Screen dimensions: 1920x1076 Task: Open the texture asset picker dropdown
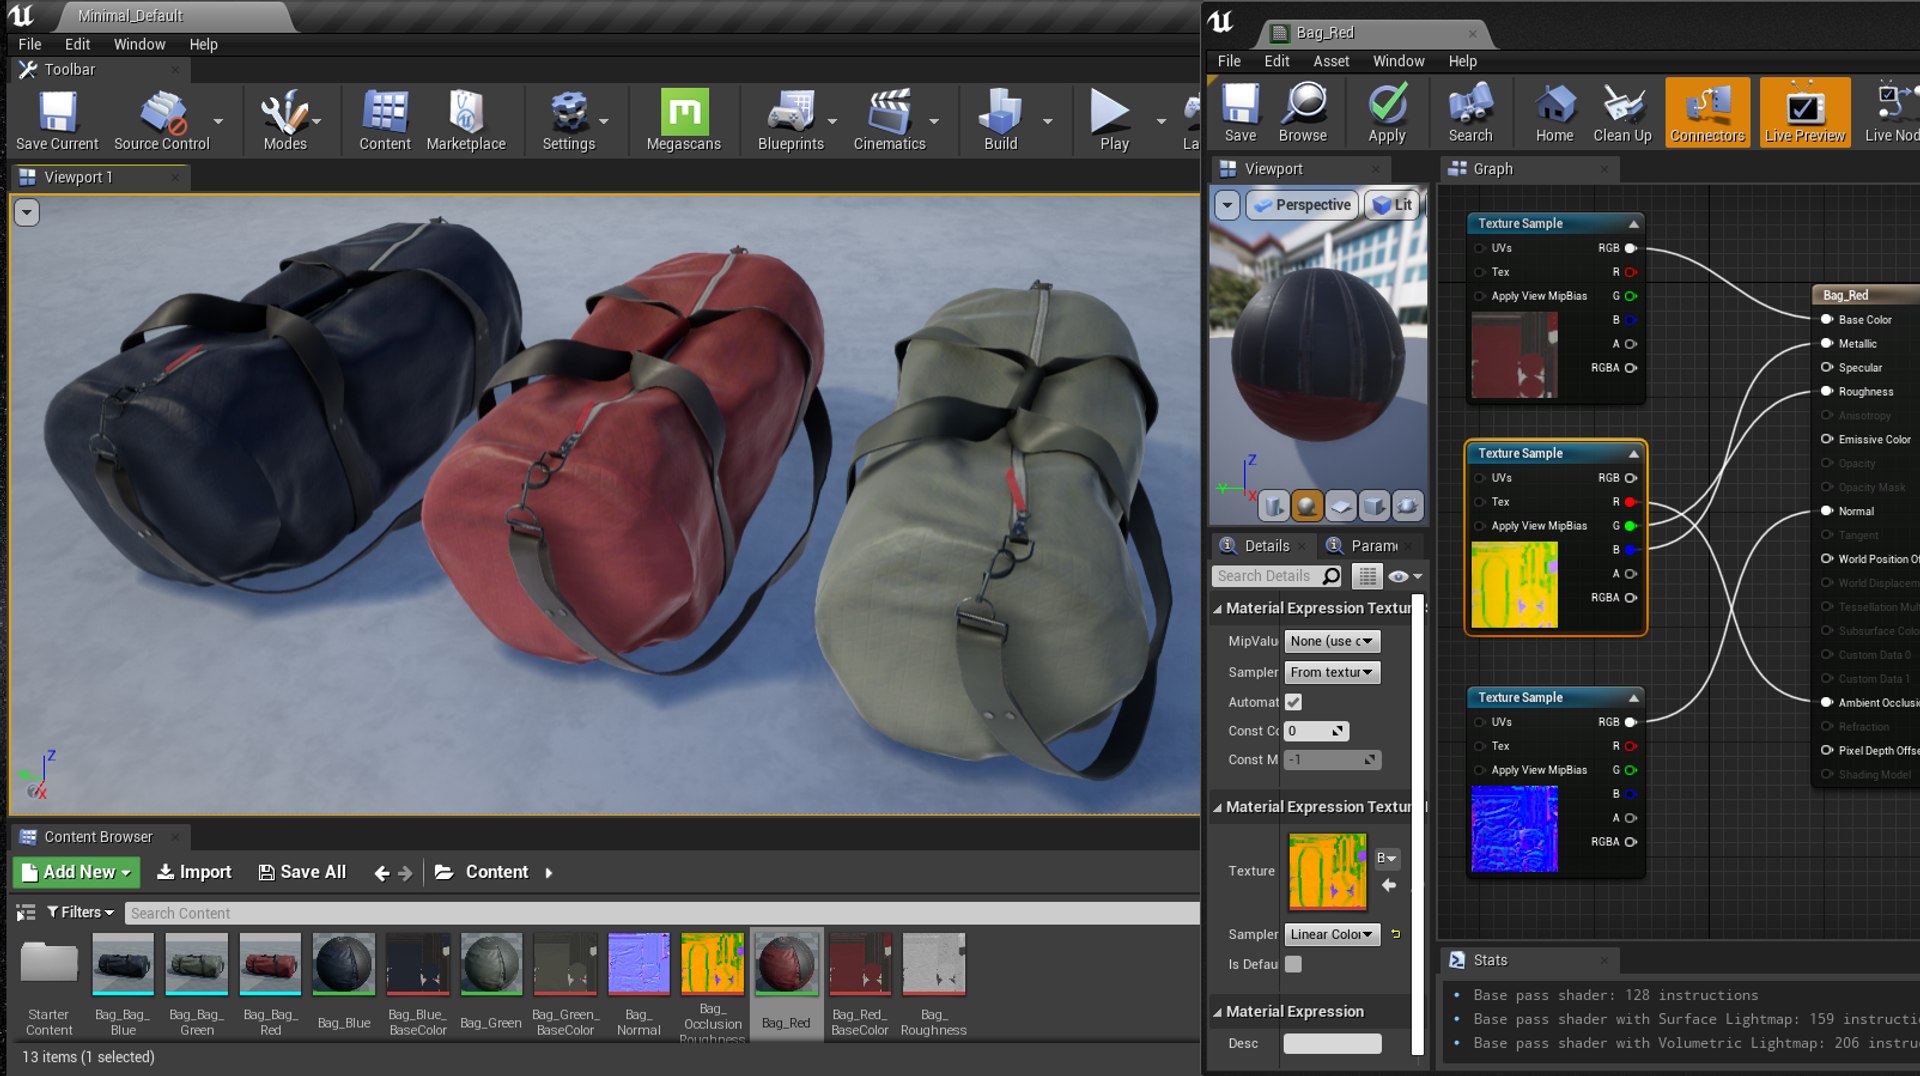click(x=1387, y=858)
